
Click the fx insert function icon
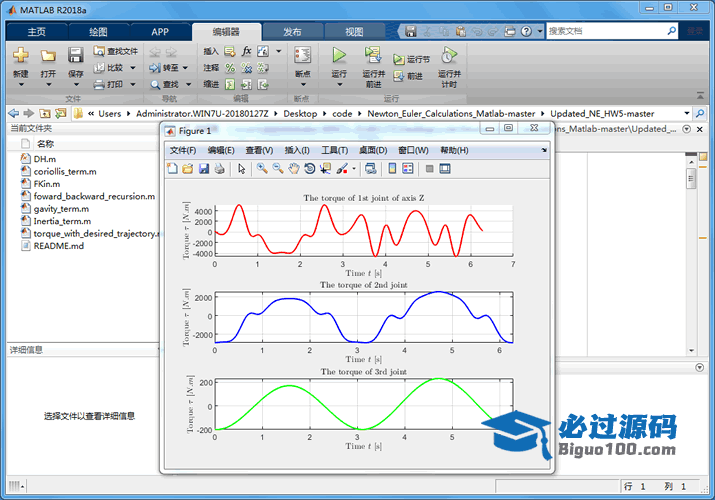point(246,51)
